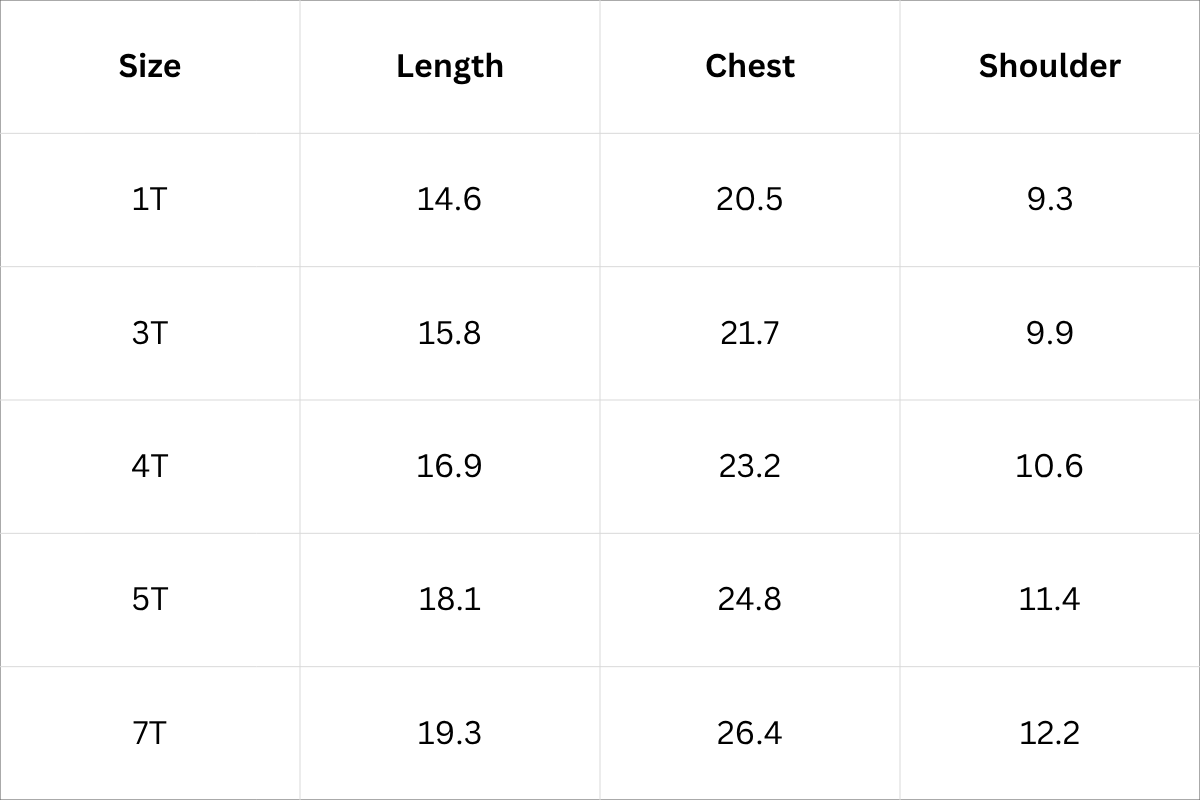
Task: Click the Size column header
Action: pos(150,66)
